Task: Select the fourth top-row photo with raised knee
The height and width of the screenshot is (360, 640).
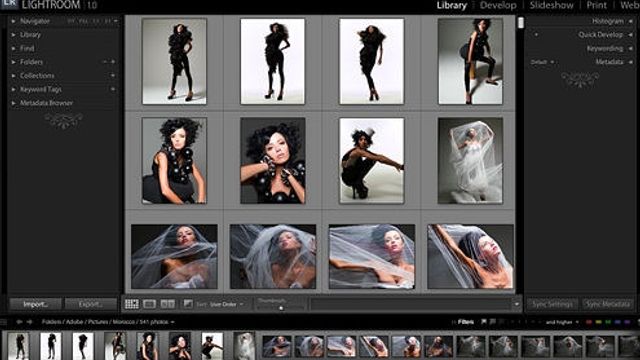Action: tap(470, 61)
